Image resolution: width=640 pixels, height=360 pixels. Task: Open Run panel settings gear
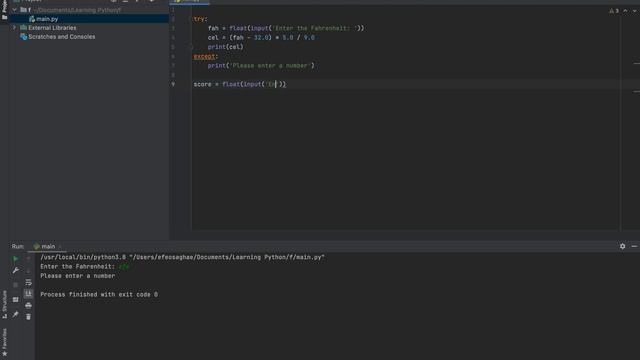point(622,246)
